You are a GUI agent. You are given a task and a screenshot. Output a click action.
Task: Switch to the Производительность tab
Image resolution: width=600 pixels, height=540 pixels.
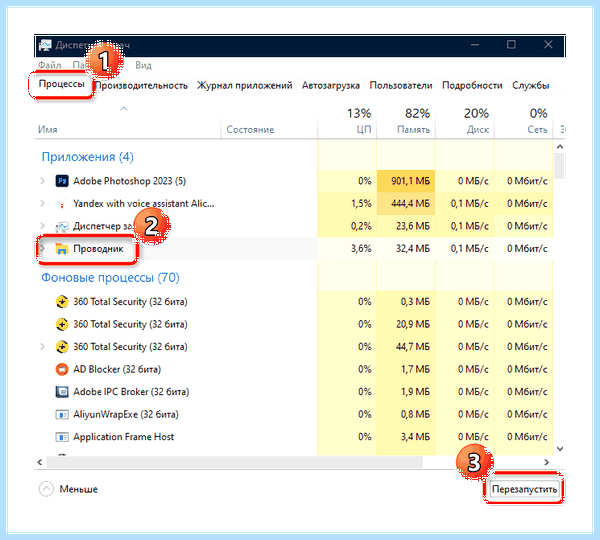tap(142, 85)
